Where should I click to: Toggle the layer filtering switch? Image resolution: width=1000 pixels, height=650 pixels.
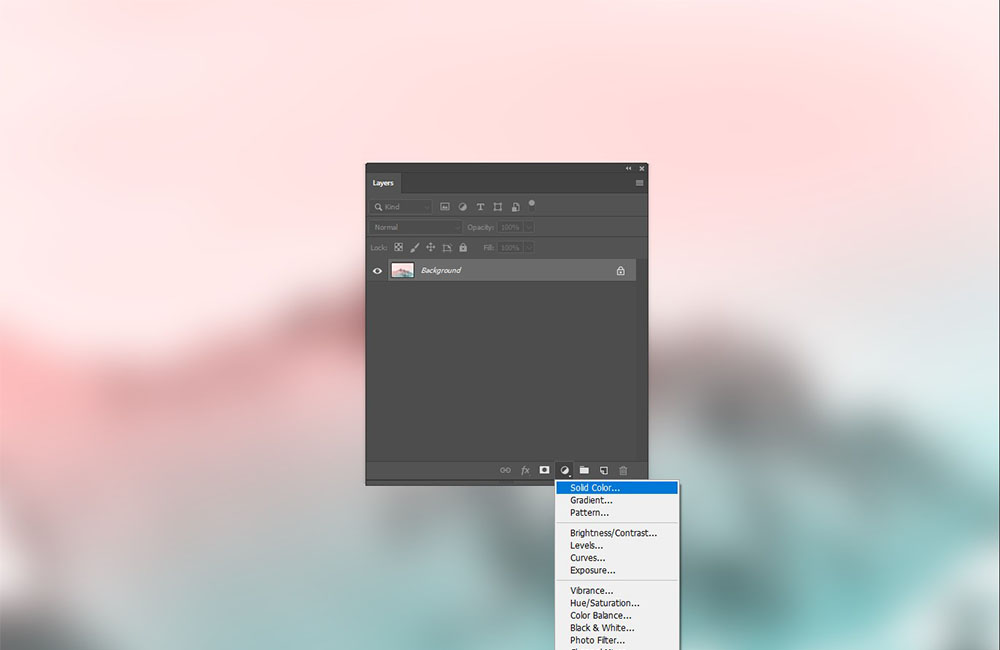pos(532,203)
